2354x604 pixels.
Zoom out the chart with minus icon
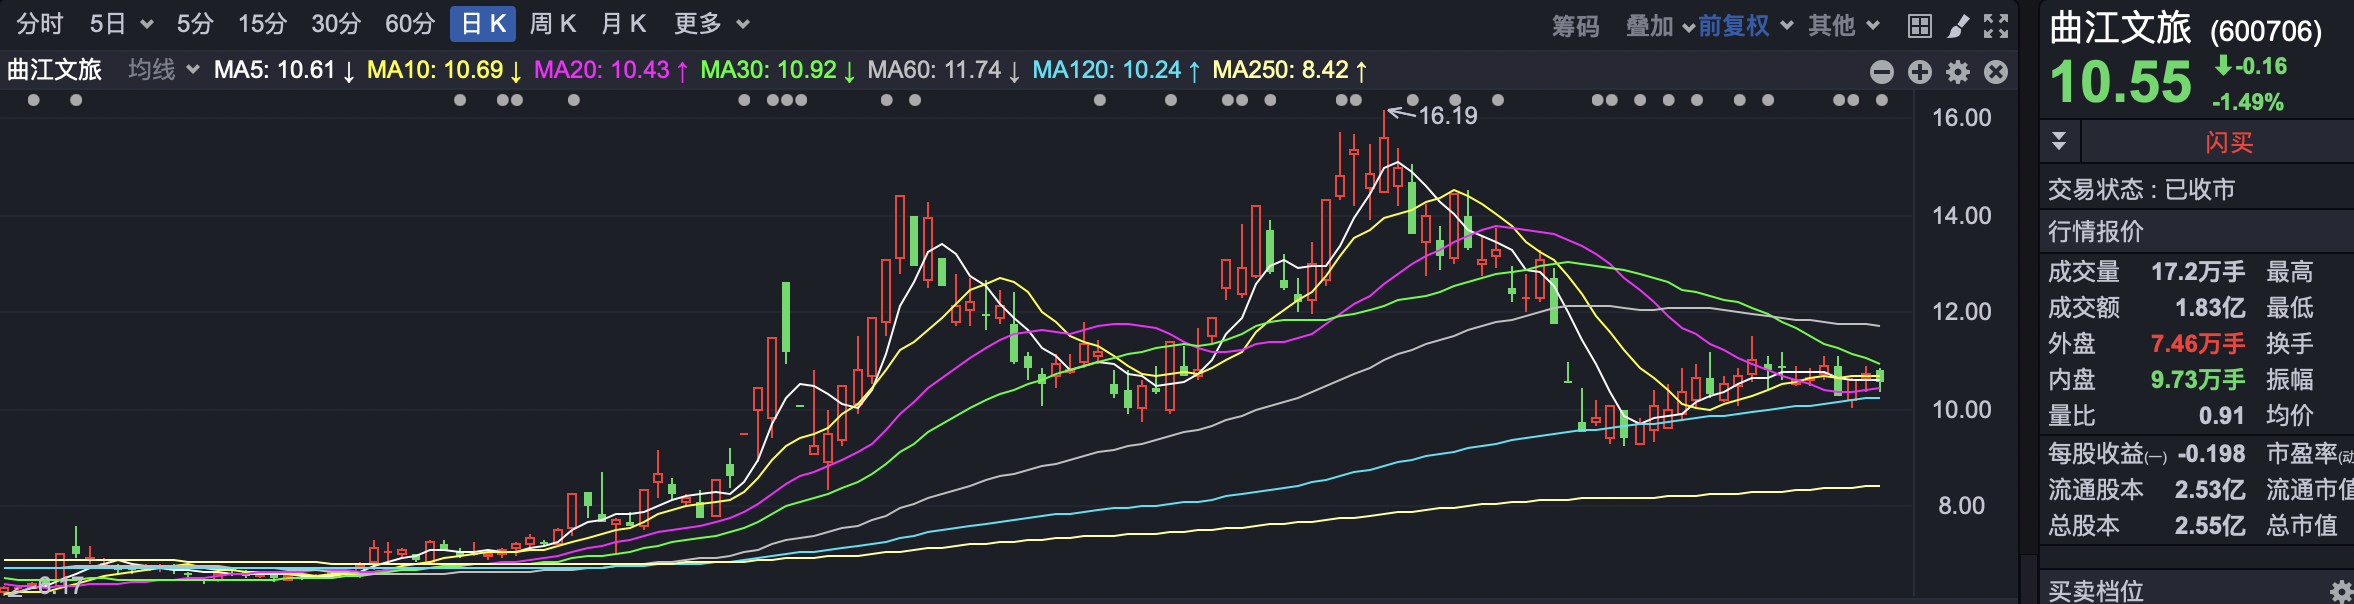pos(1882,72)
